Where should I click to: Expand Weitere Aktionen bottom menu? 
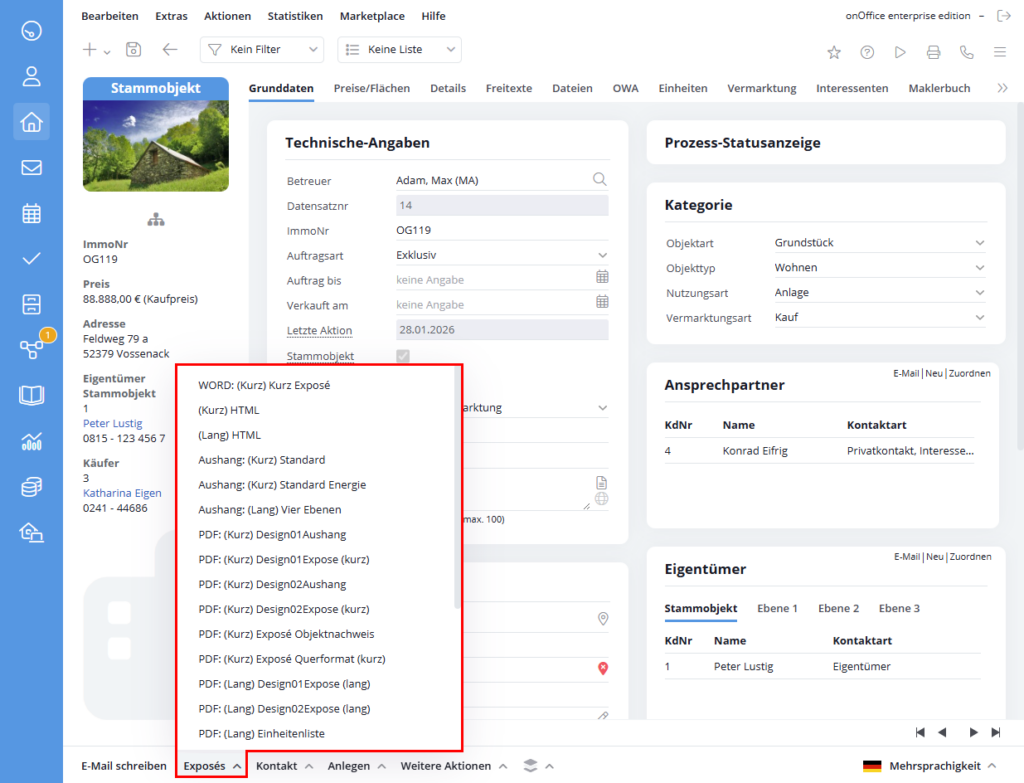(454, 766)
